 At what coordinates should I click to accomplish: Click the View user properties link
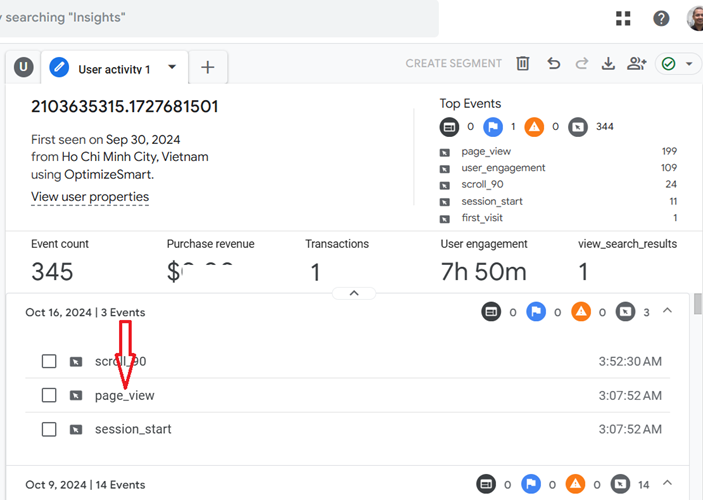[x=90, y=197]
